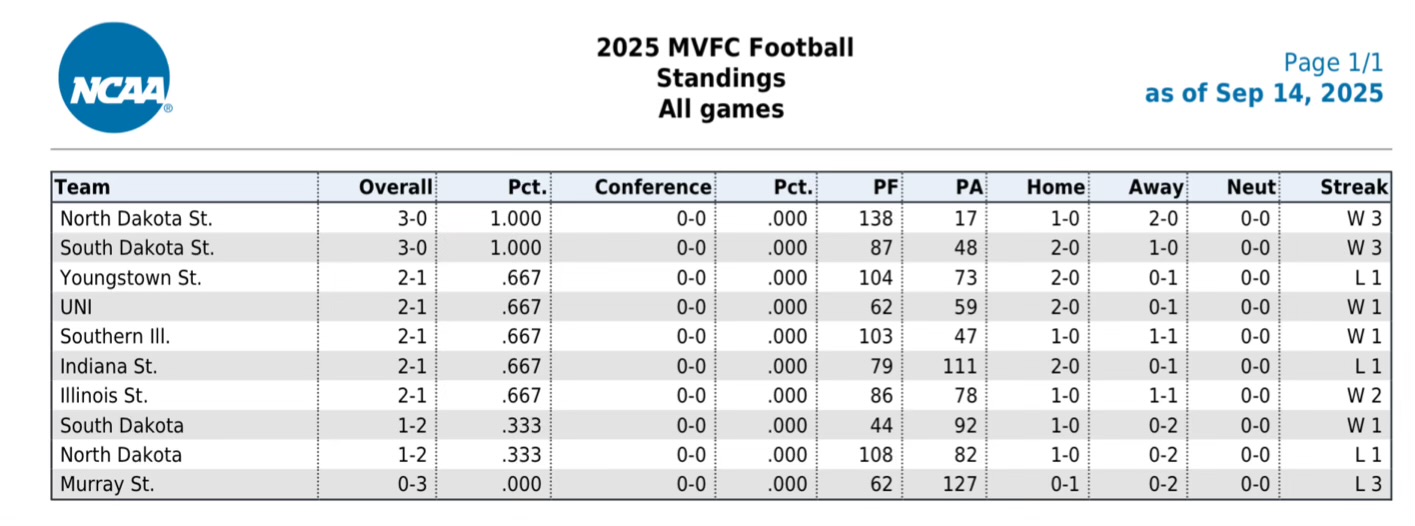Select the Overall column header

coord(395,187)
